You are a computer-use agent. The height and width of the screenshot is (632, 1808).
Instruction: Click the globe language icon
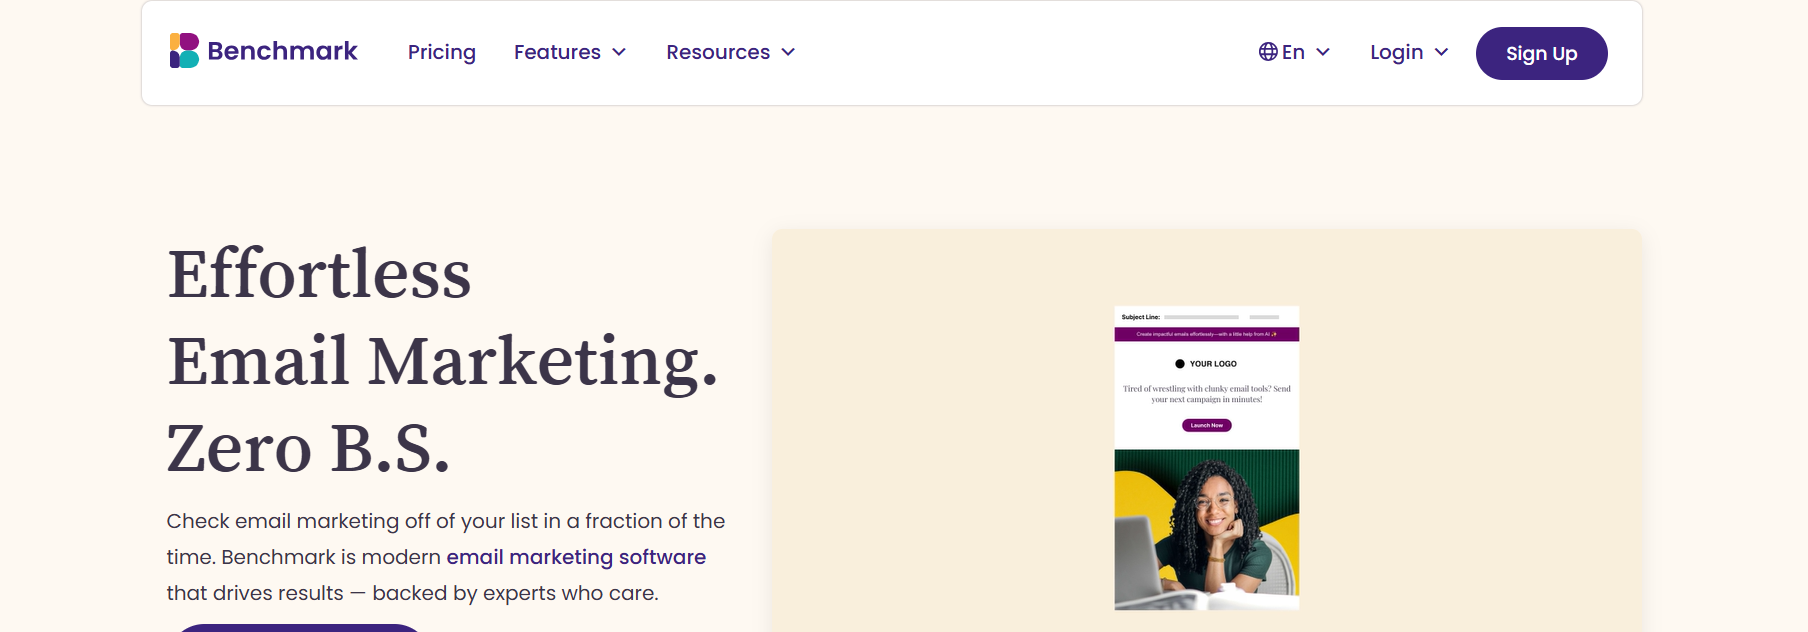coord(1268,52)
